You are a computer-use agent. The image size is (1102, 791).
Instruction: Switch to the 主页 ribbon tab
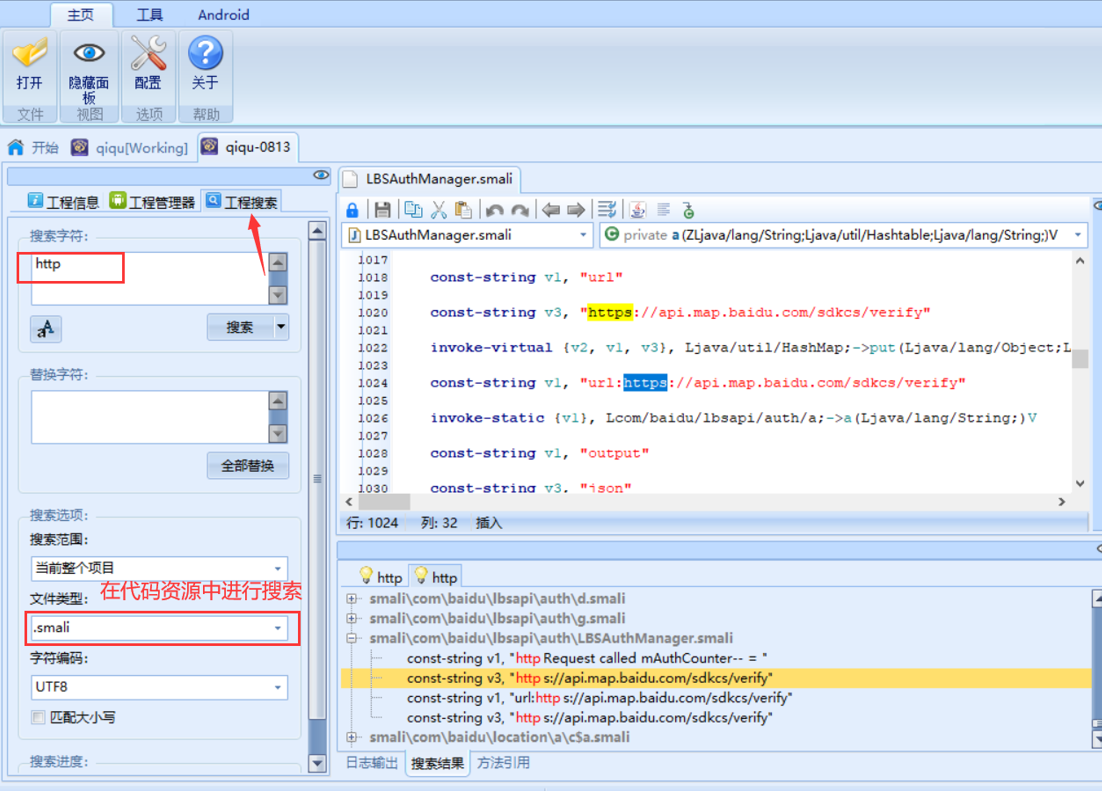click(81, 15)
